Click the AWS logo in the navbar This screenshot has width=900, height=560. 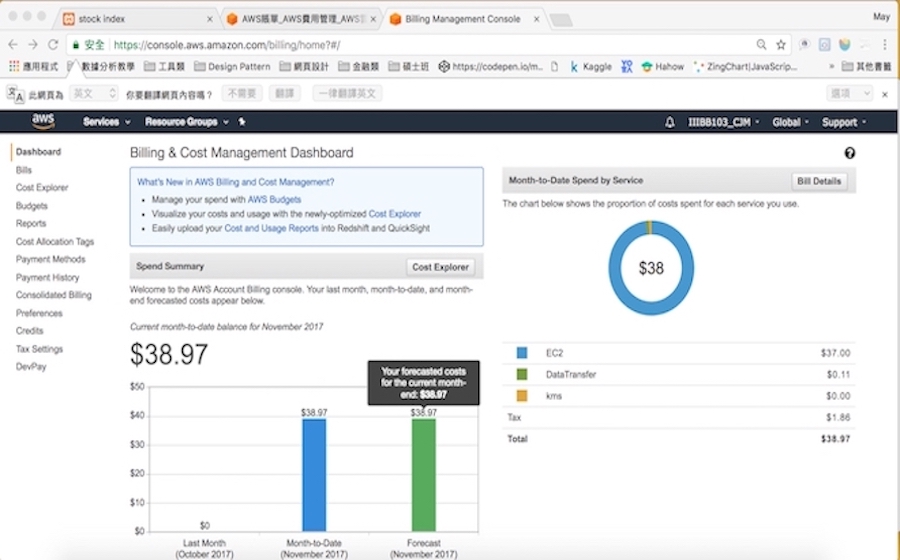[x=43, y=121]
